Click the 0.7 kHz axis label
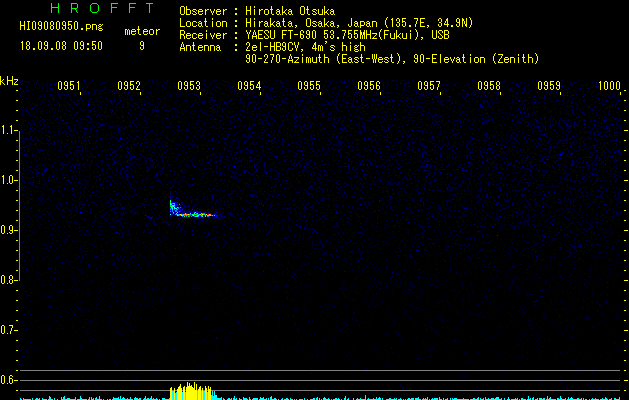 pyautogui.click(x=8, y=330)
